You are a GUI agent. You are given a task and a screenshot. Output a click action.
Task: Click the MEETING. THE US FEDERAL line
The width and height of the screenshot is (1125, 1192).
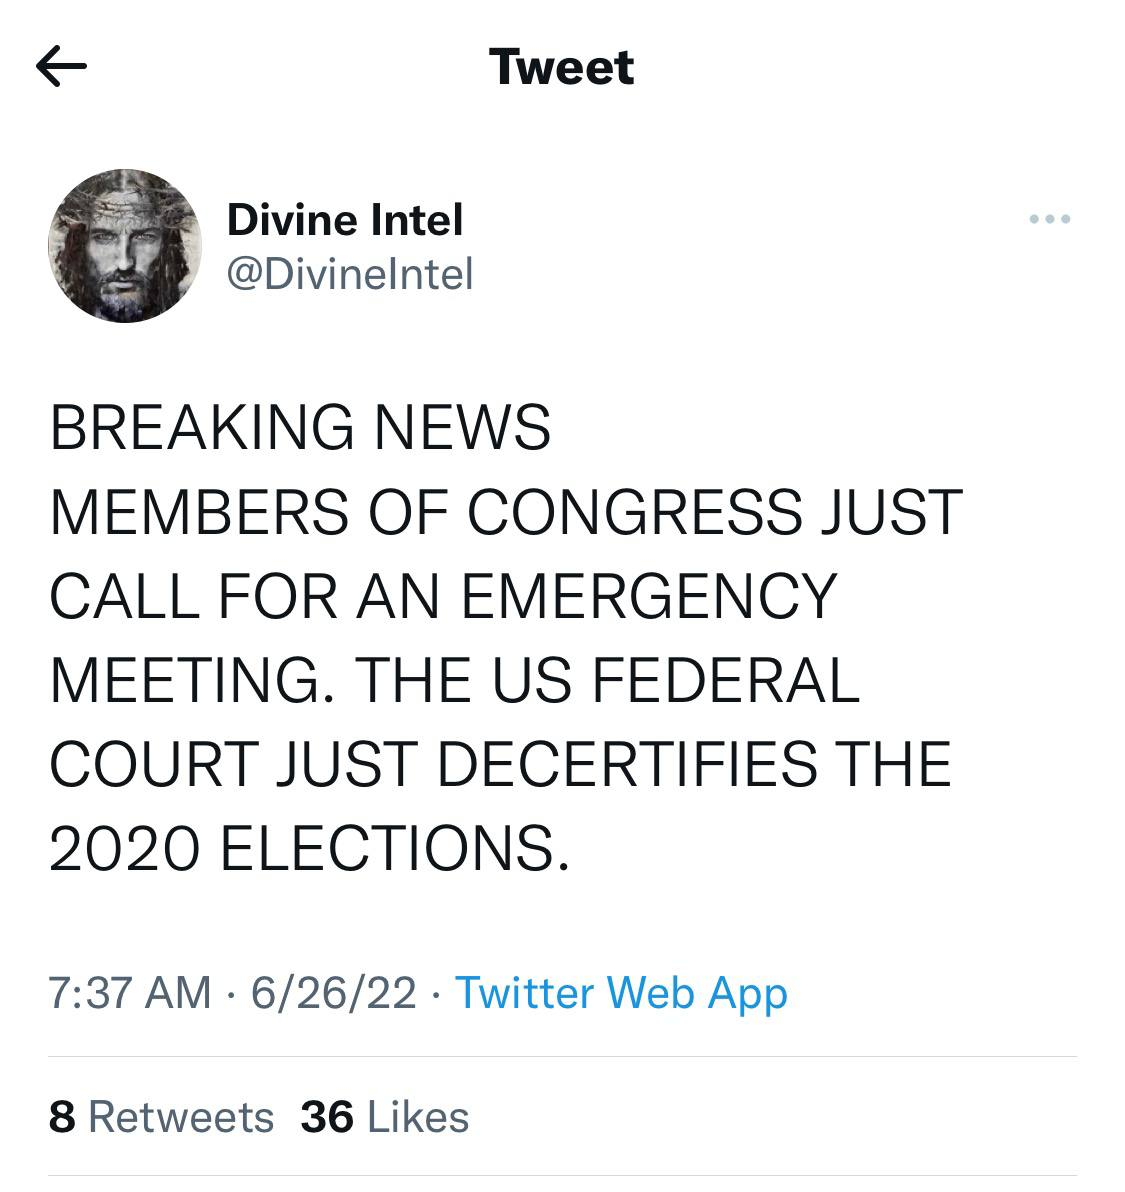click(x=454, y=680)
